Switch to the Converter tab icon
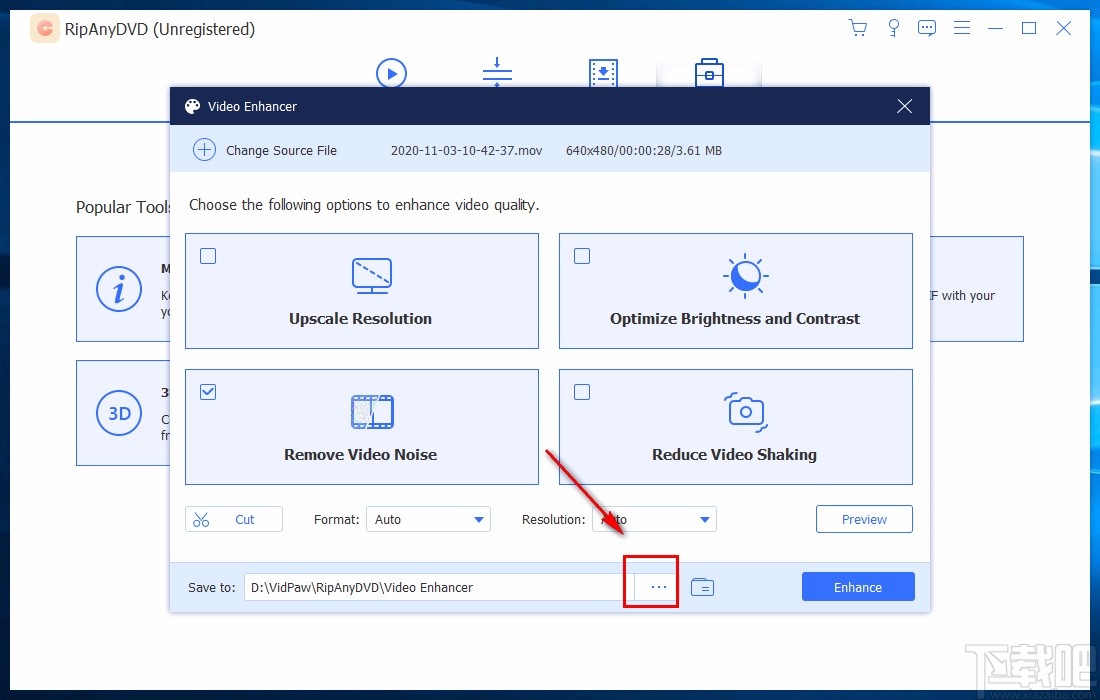The width and height of the screenshot is (1100, 700). tap(497, 72)
